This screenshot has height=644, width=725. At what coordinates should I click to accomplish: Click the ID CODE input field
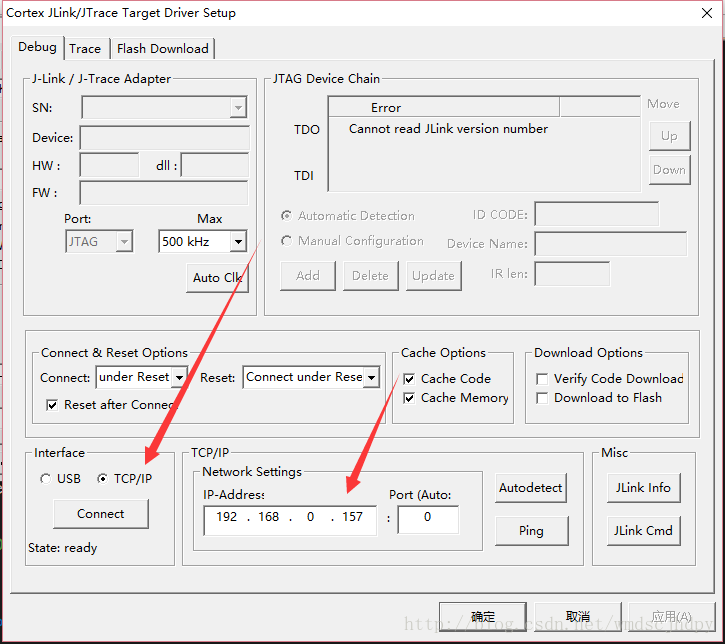tap(596, 214)
